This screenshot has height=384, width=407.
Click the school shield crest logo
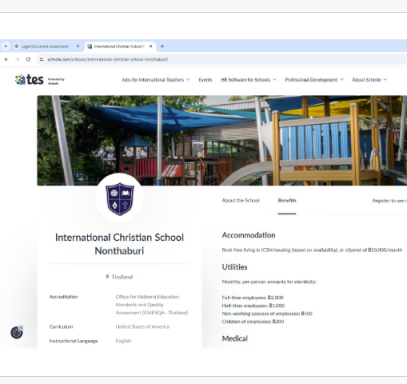120,199
